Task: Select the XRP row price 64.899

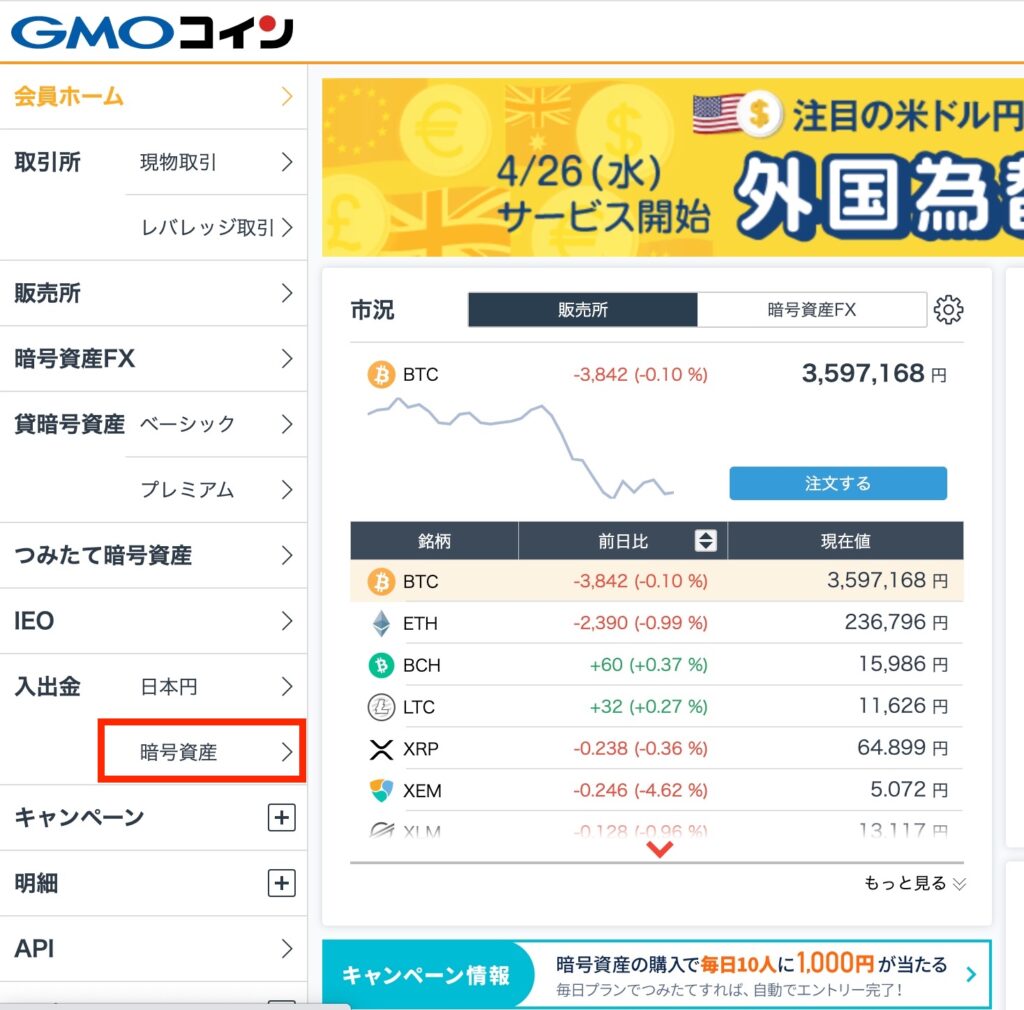Action: (x=903, y=748)
